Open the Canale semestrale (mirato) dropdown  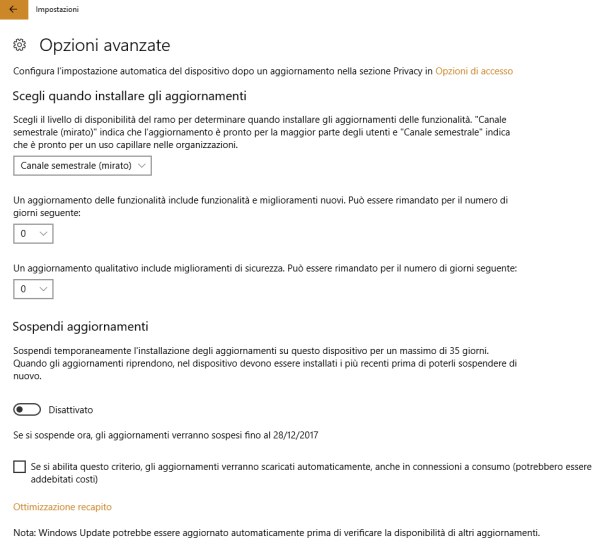(82, 166)
